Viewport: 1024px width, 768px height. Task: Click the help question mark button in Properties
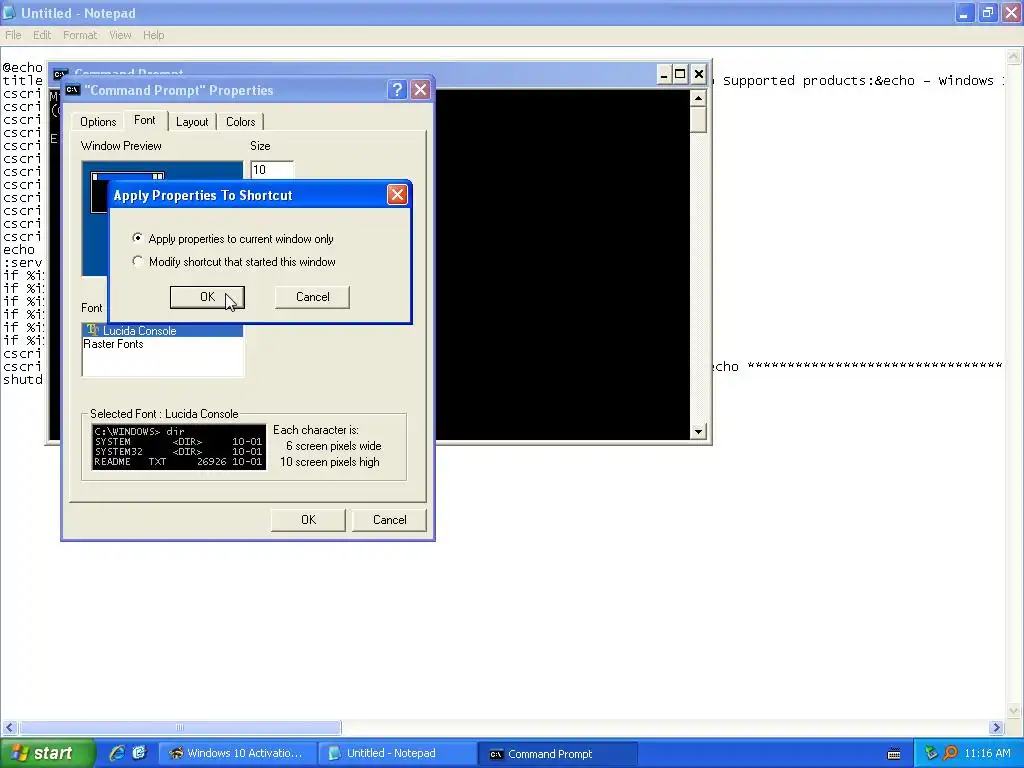pos(397,90)
